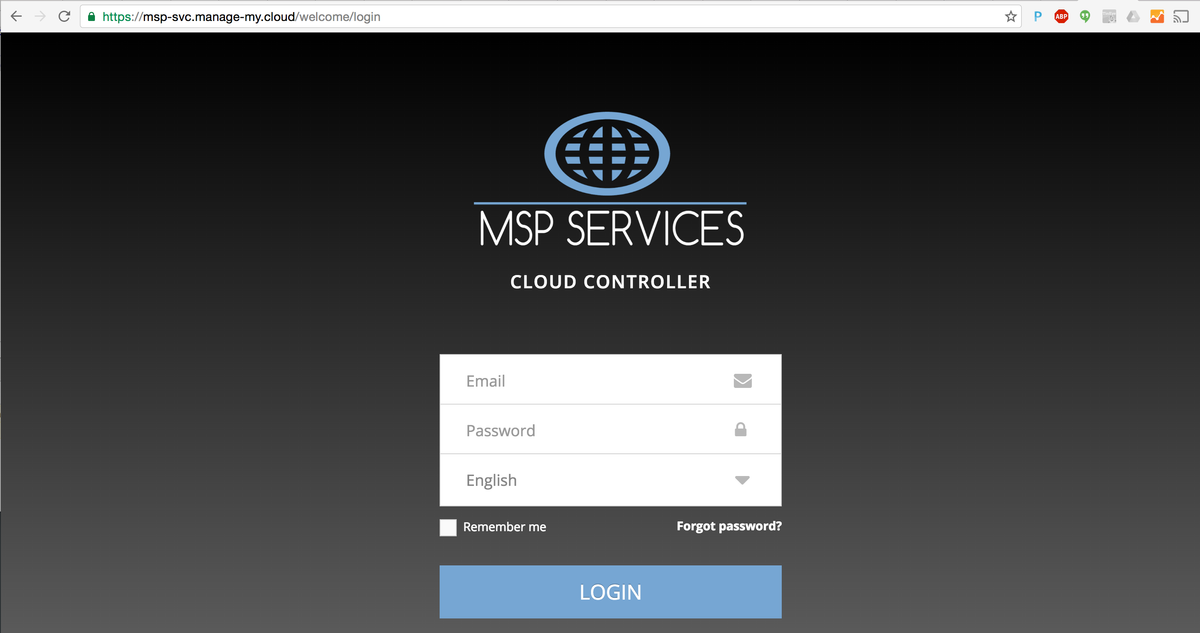The height and width of the screenshot is (633, 1200).
Task: Click the browser back arrow
Action: click(17, 16)
